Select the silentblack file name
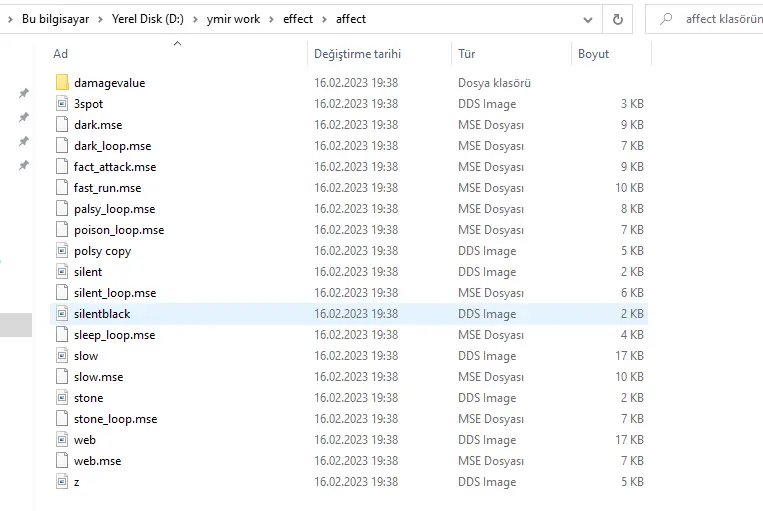 point(102,314)
